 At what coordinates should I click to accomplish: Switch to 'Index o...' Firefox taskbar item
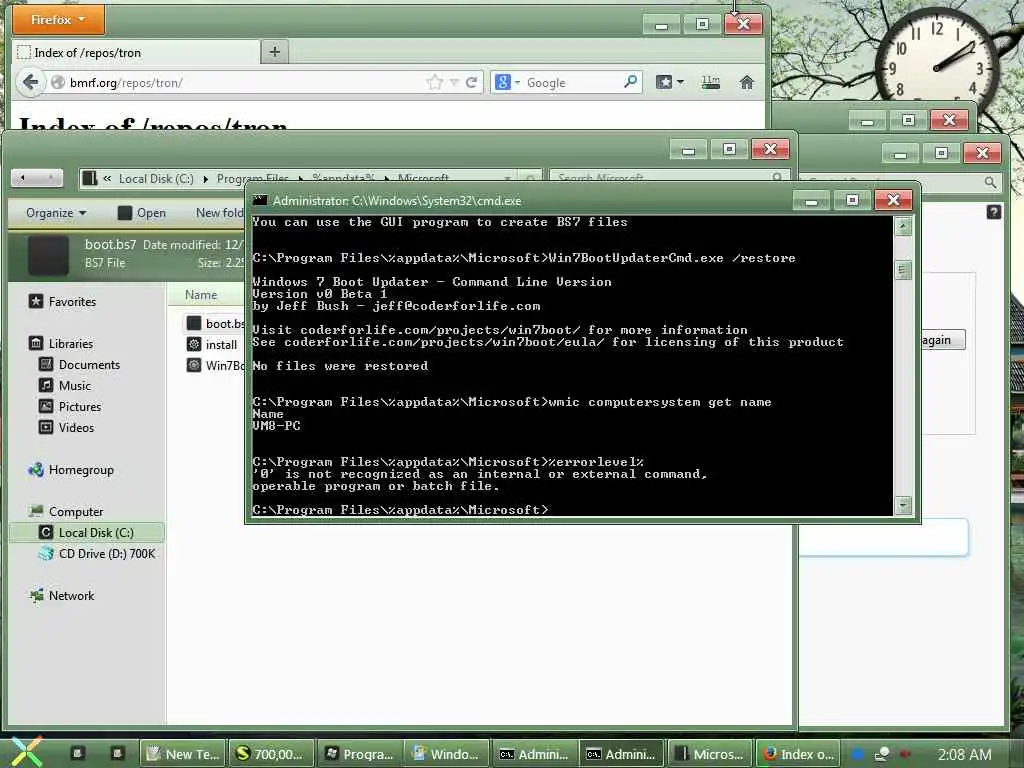[x=798, y=754]
